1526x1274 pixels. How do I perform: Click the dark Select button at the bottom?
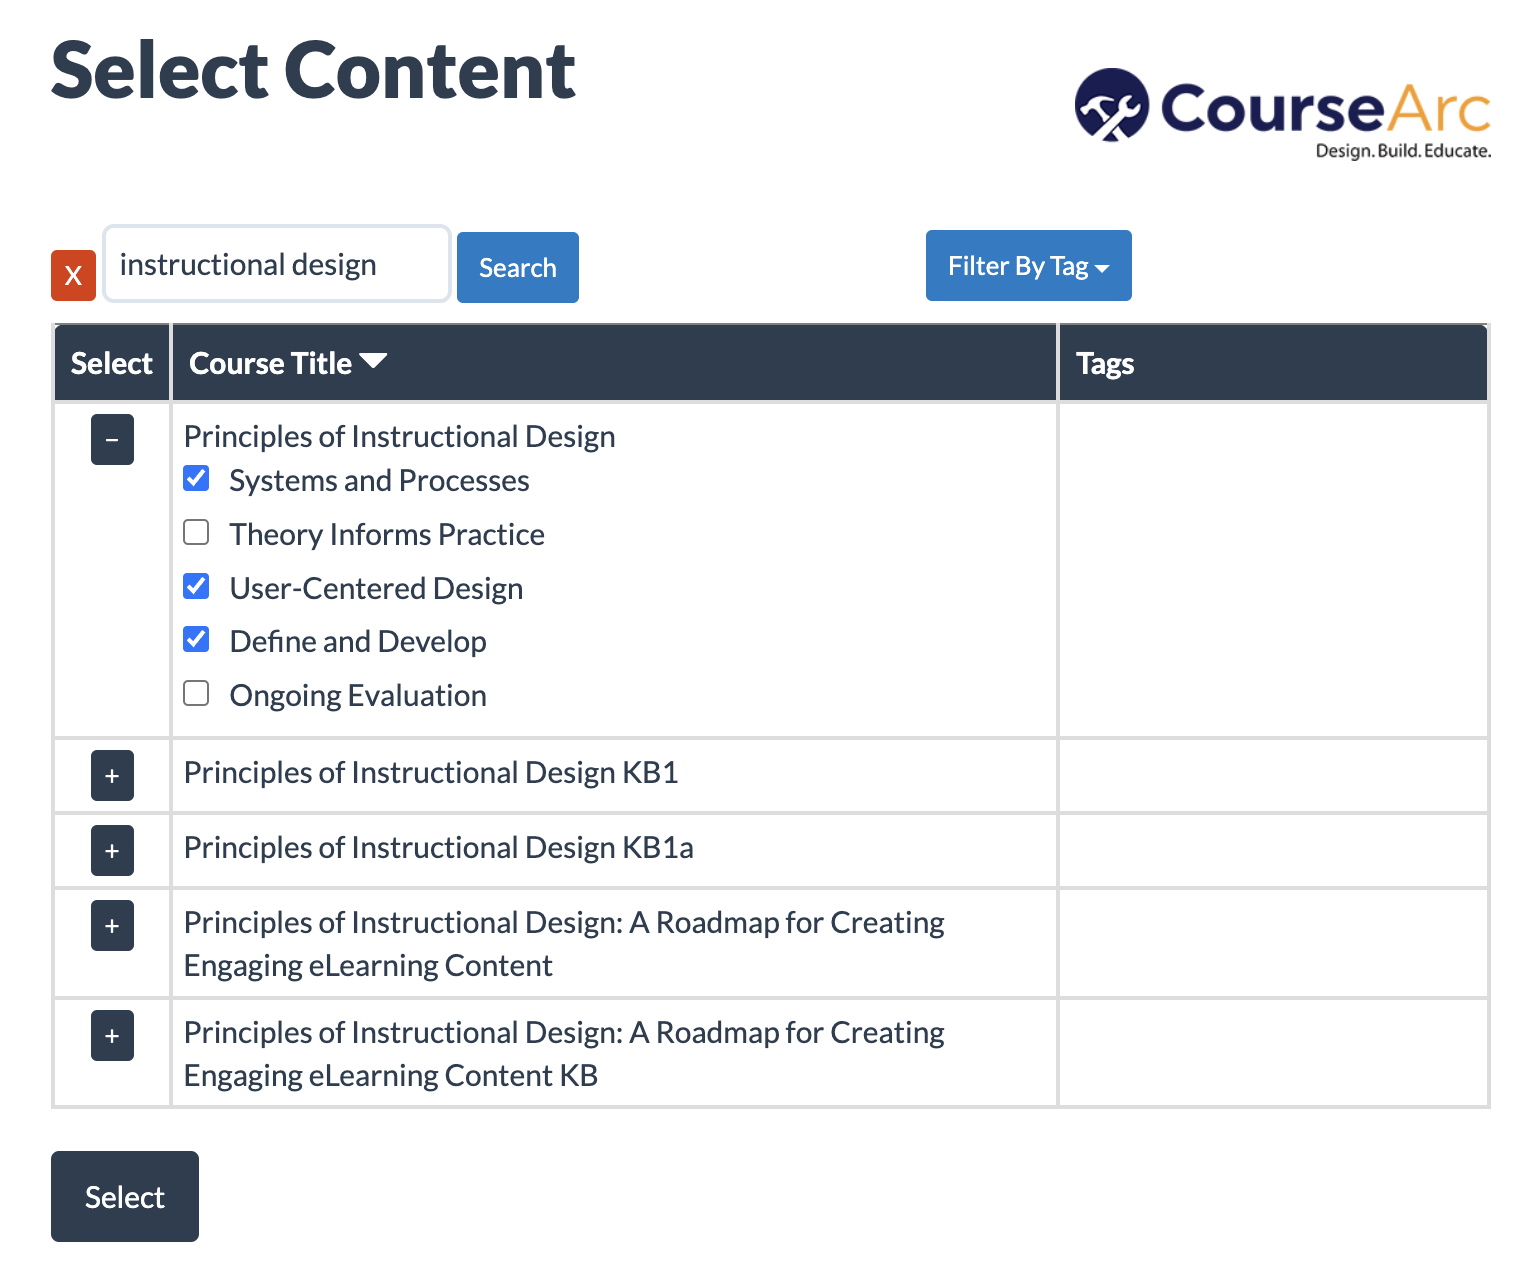tap(125, 1196)
